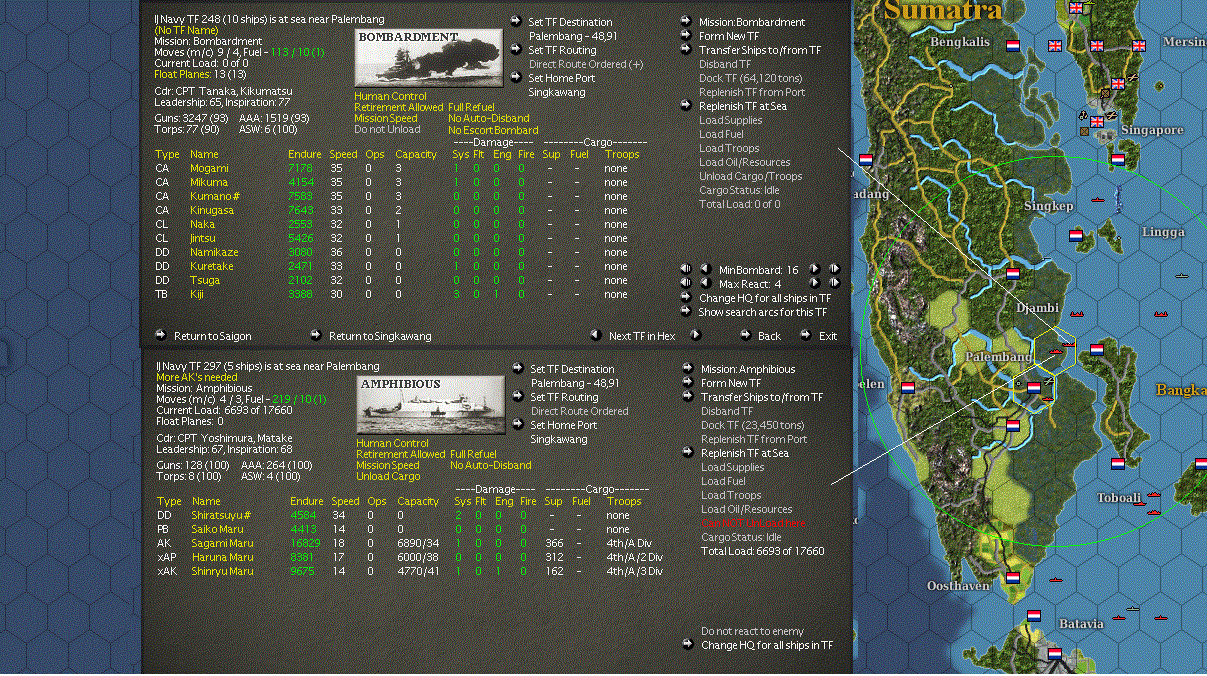Click the arrow icon beside Return to Saigon

(x=161, y=335)
